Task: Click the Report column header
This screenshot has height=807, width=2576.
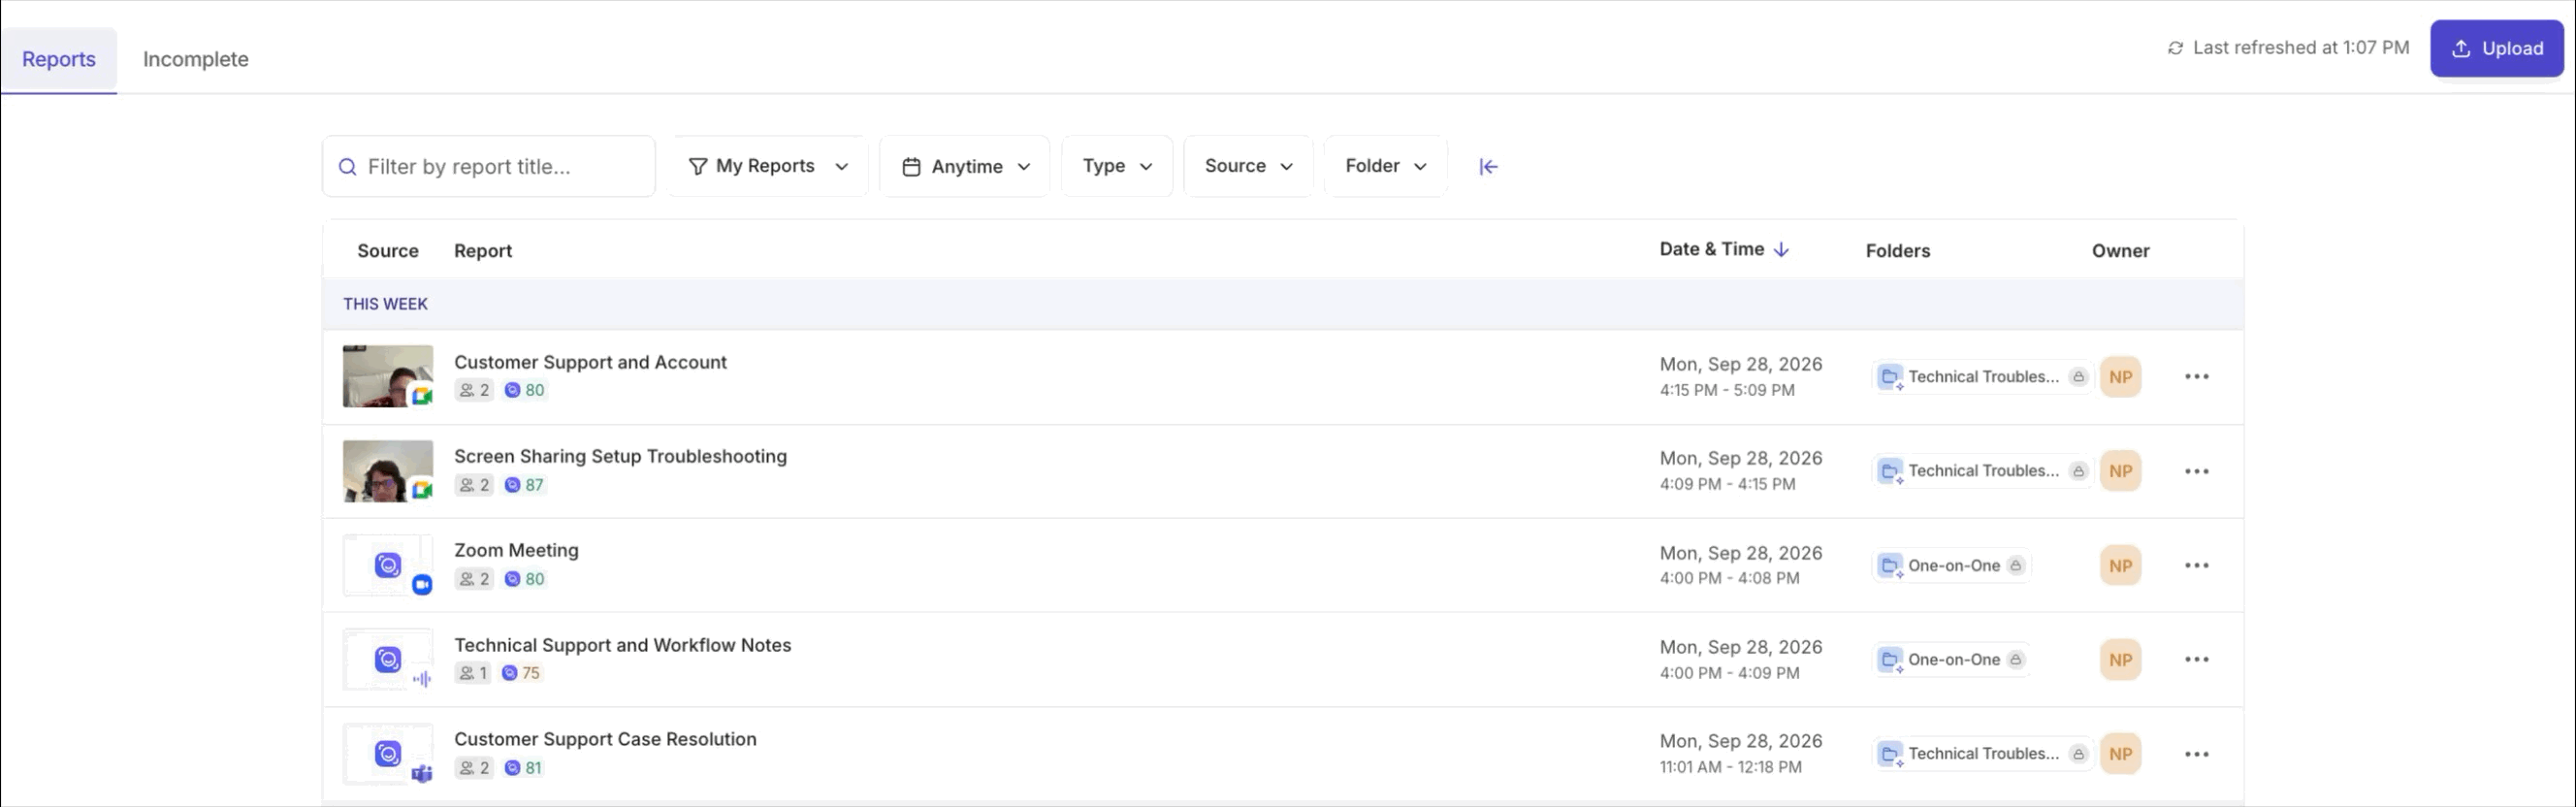Action: pos(483,251)
